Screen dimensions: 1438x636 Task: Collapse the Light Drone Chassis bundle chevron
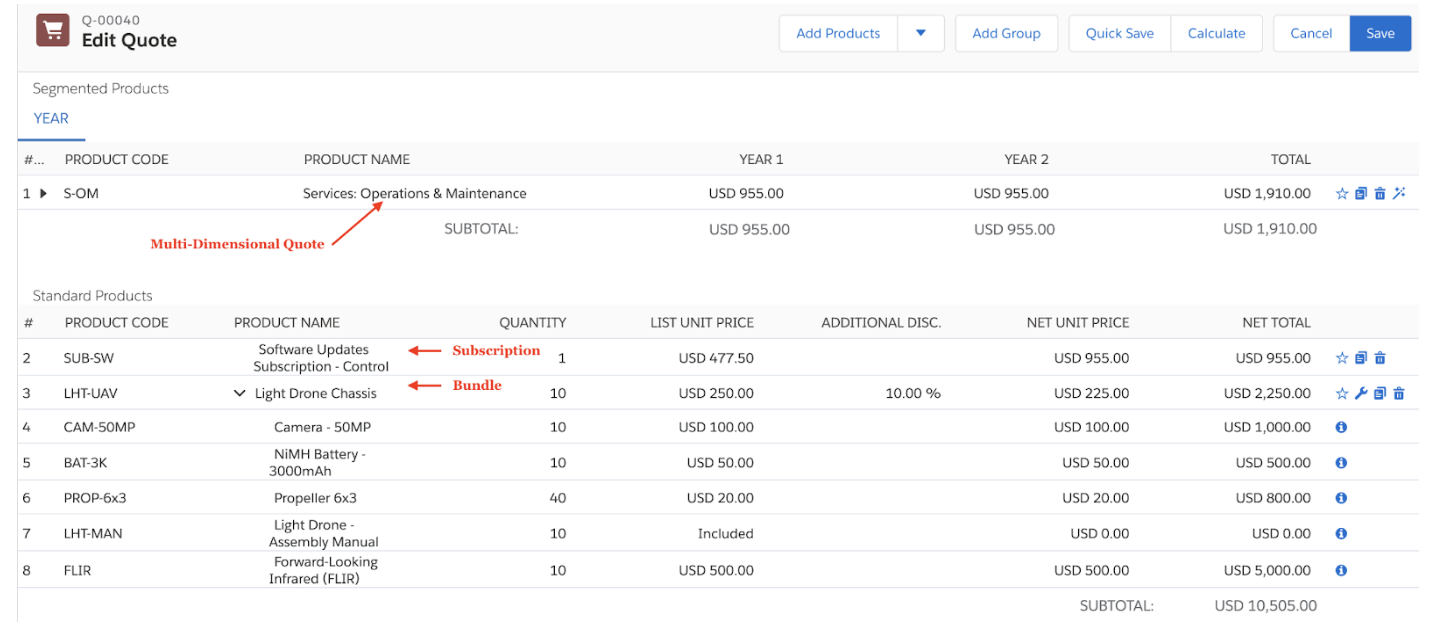click(x=239, y=394)
